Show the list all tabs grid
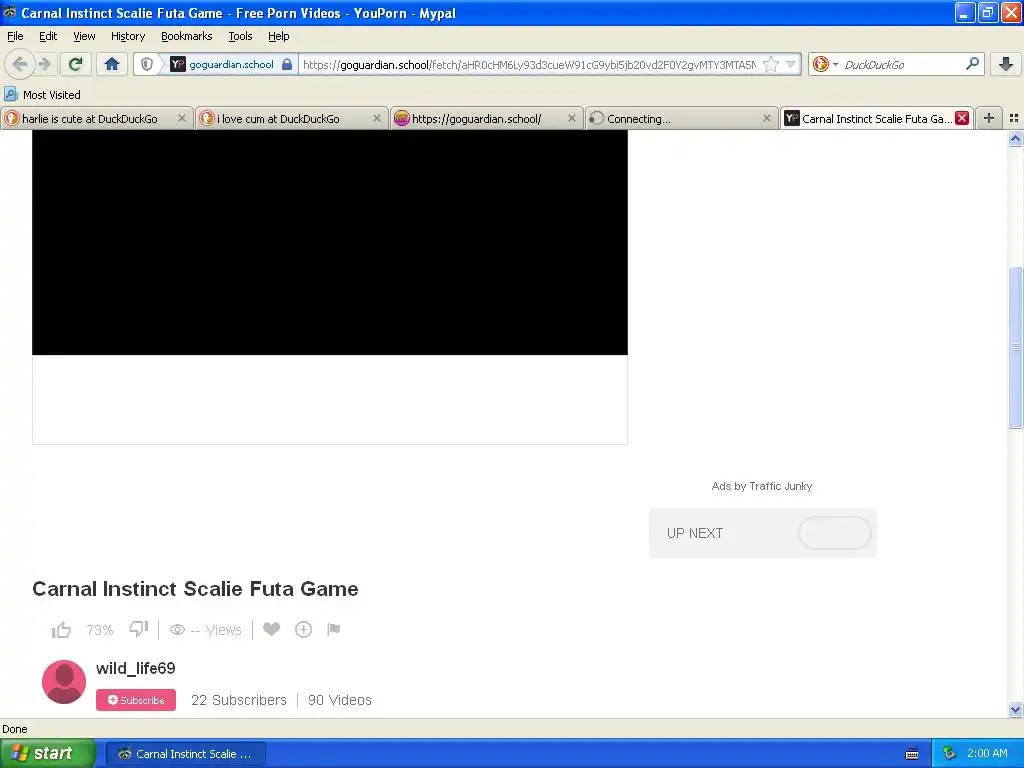Screen dimensions: 1024x768 point(1014,118)
